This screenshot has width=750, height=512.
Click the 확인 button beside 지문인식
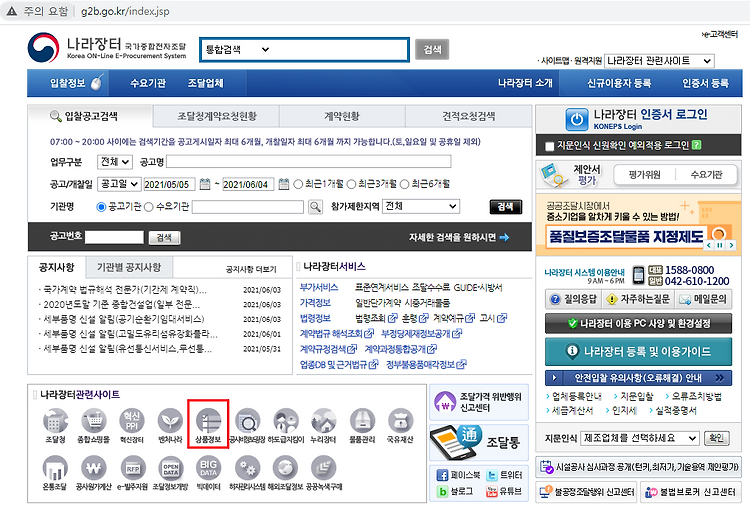pyautogui.click(x=716, y=438)
